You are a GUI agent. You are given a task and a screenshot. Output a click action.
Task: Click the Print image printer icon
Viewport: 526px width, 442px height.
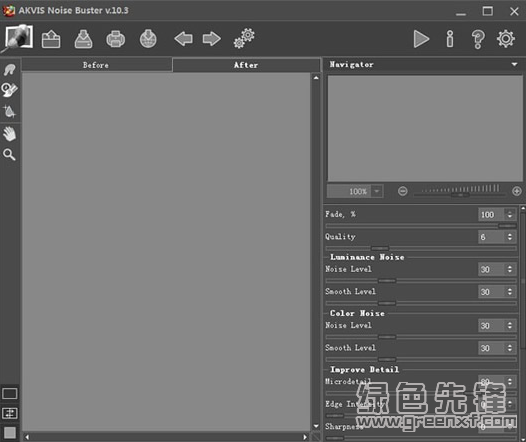(x=116, y=39)
